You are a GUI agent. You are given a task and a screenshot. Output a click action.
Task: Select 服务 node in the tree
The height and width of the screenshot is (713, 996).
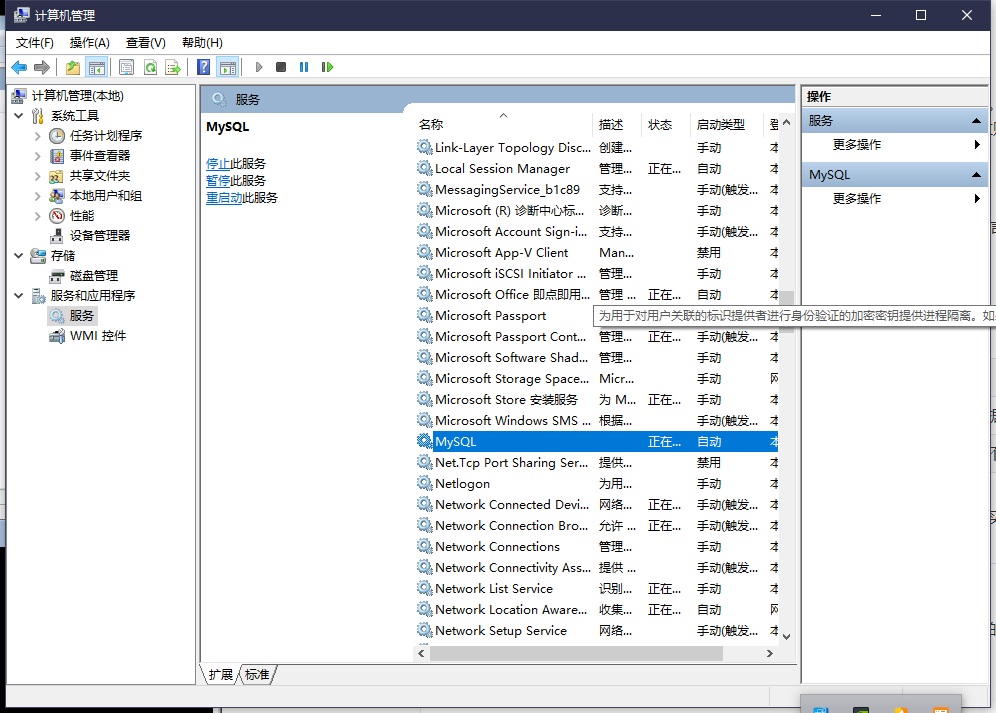pos(81,316)
